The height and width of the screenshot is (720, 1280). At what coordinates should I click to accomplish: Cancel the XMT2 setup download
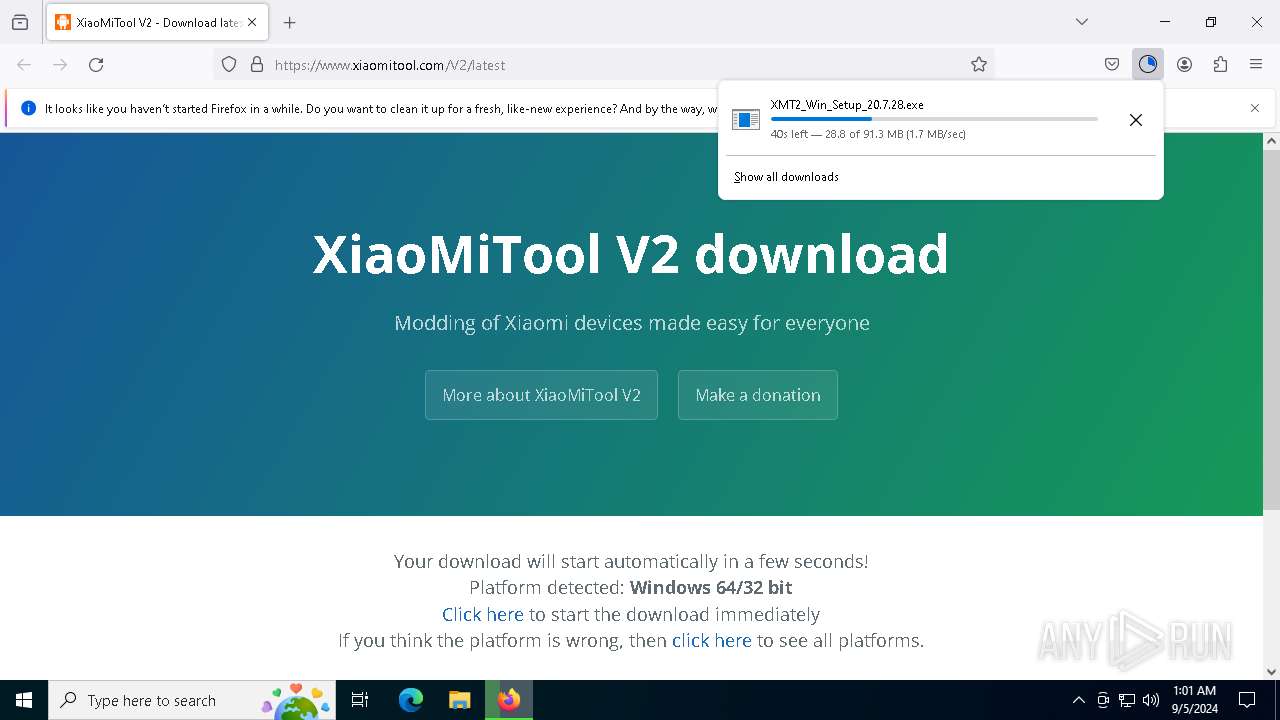coord(1136,120)
